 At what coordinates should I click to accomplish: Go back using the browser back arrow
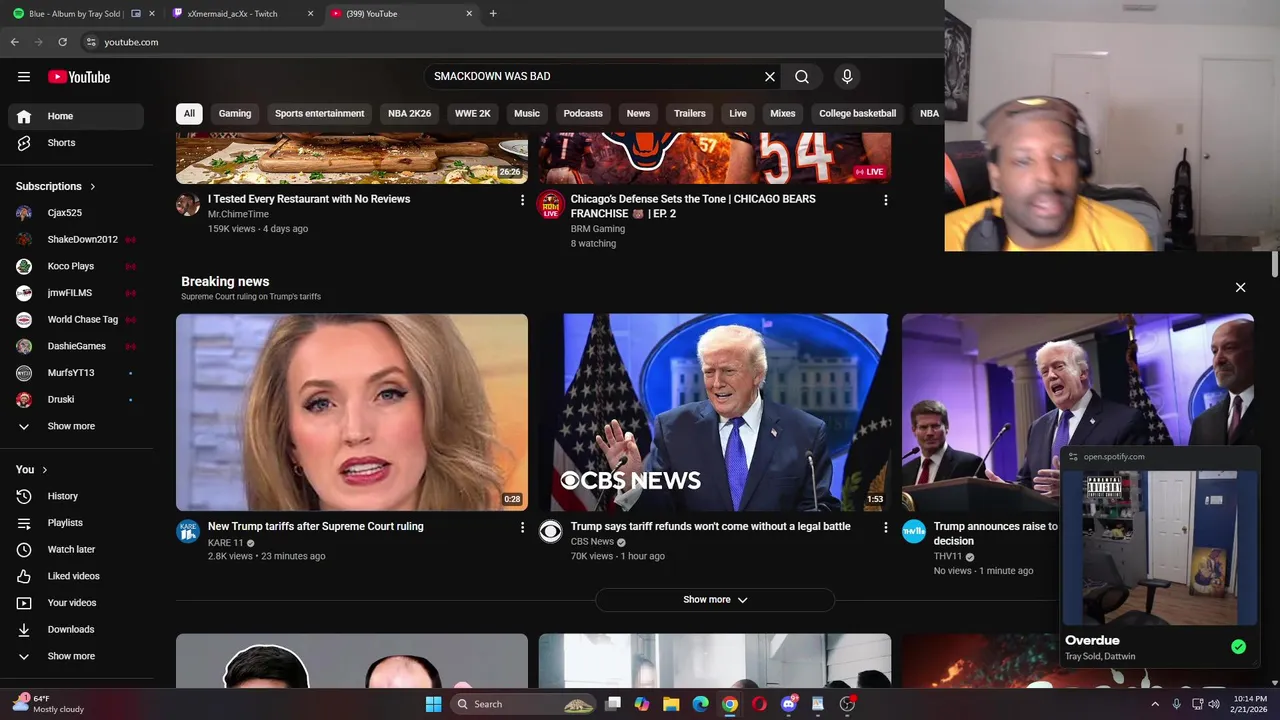pyautogui.click(x=14, y=42)
